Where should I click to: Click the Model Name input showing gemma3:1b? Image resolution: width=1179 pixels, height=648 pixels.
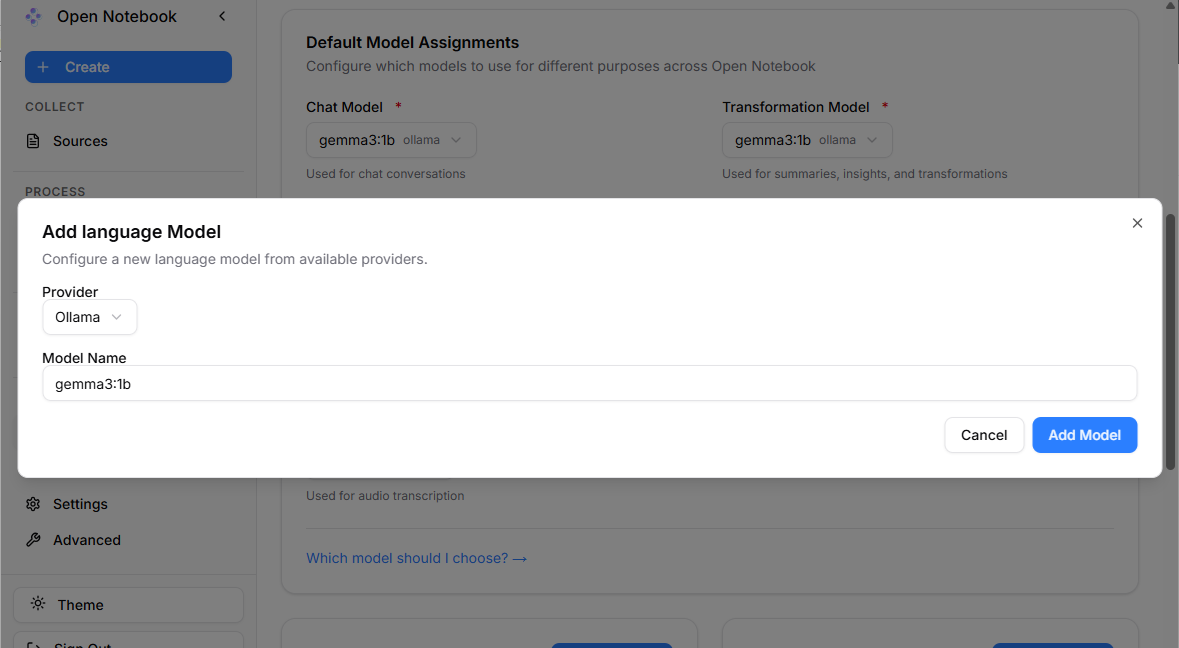[x=590, y=383]
